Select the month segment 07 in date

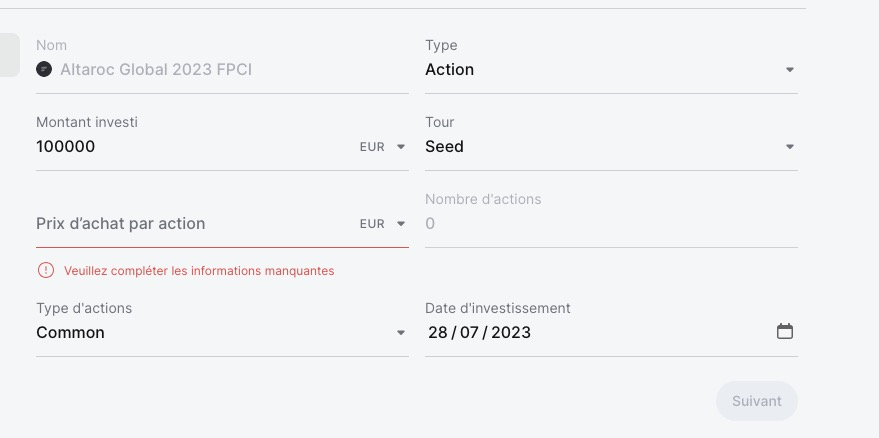pos(469,333)
